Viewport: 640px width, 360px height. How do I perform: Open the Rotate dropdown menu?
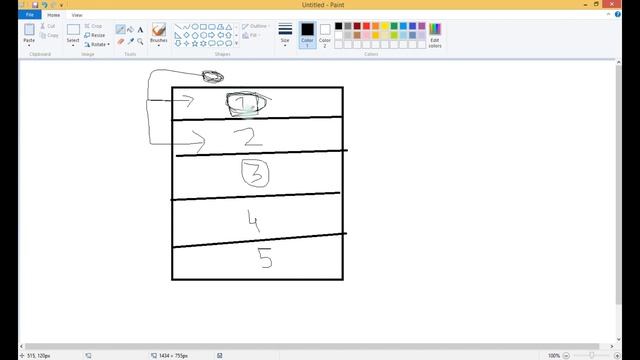pos(97,44)
